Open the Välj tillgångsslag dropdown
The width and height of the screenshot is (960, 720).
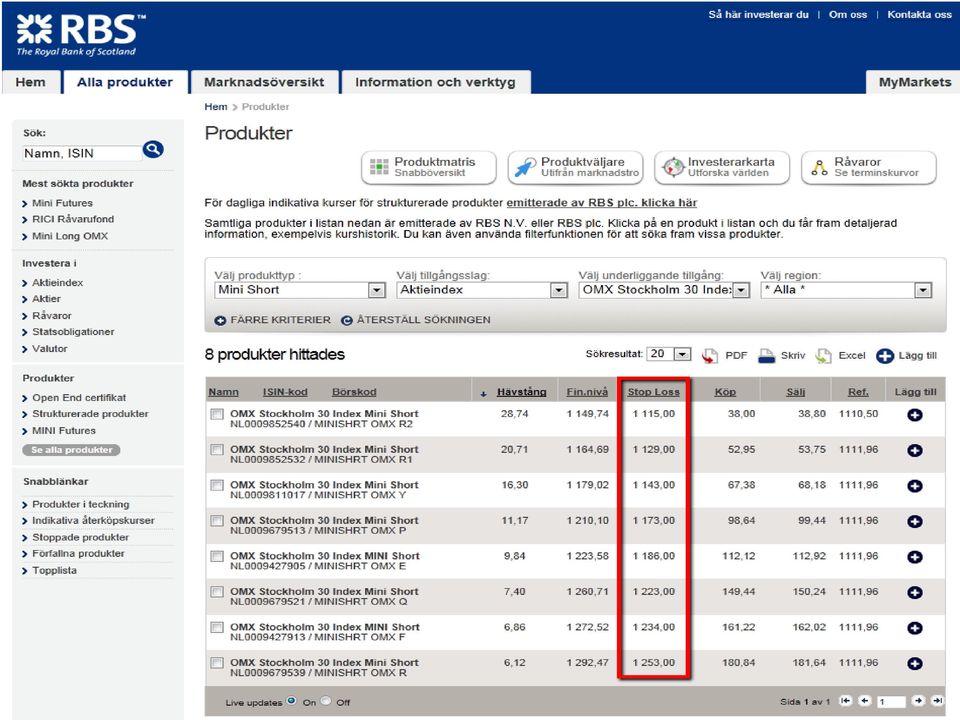[x=482, y=290]
